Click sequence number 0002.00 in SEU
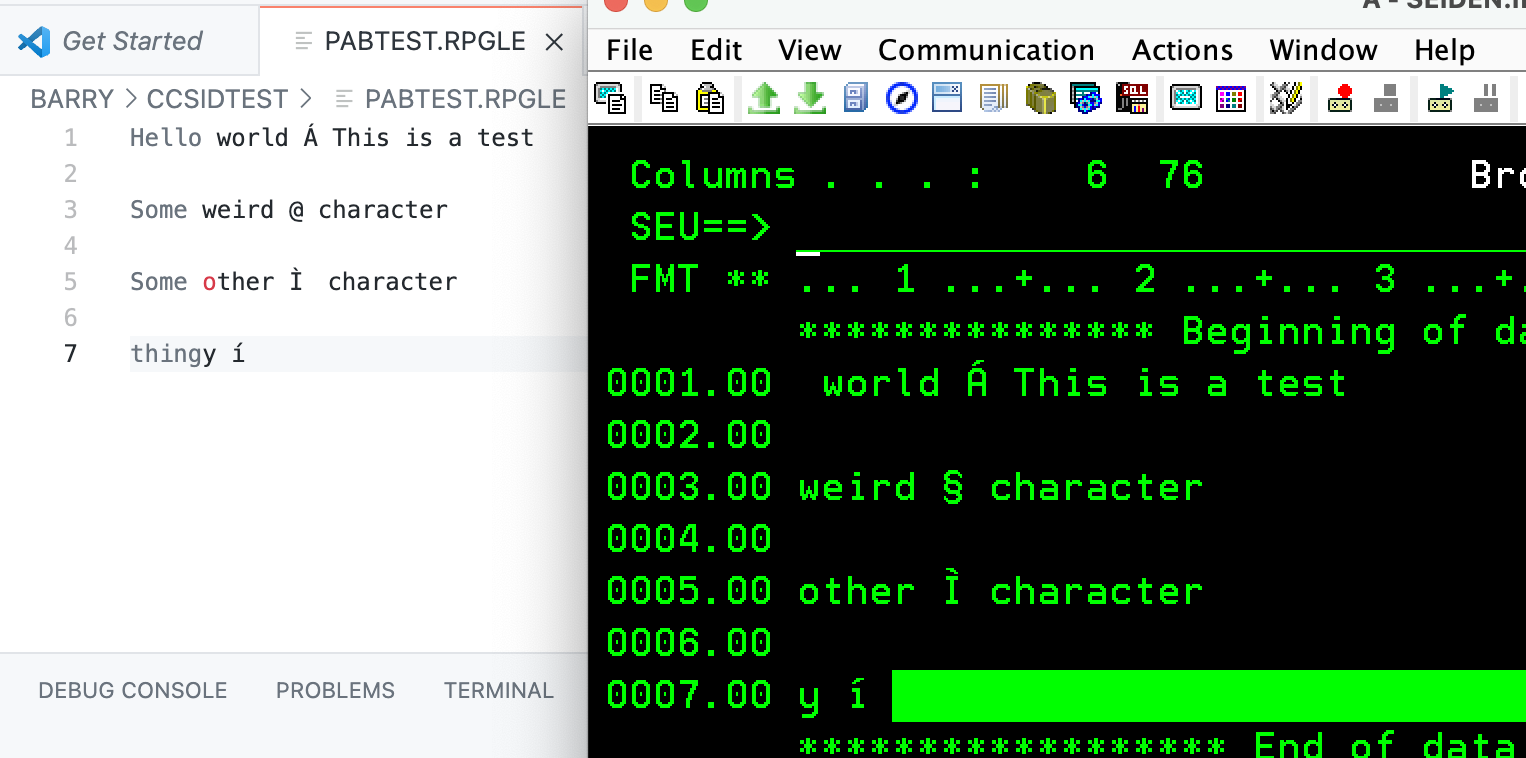The height and width of the screenshot is (758, 1526). coord(689,435)
